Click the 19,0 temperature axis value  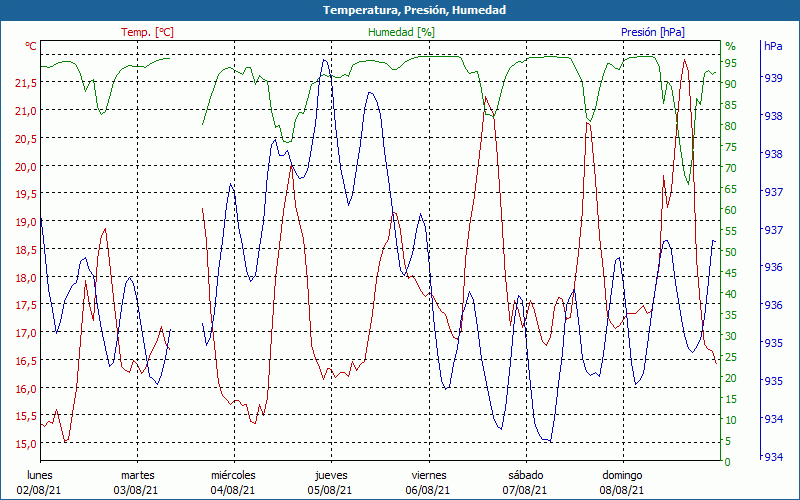26,221
